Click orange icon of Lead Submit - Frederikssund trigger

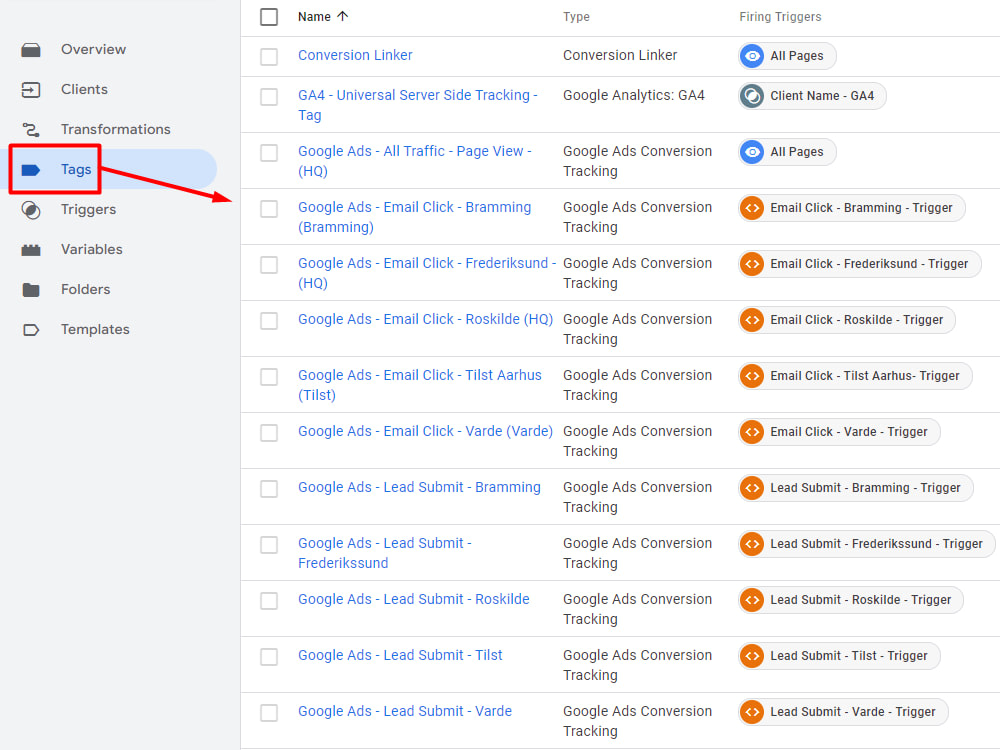click(753, 544)
